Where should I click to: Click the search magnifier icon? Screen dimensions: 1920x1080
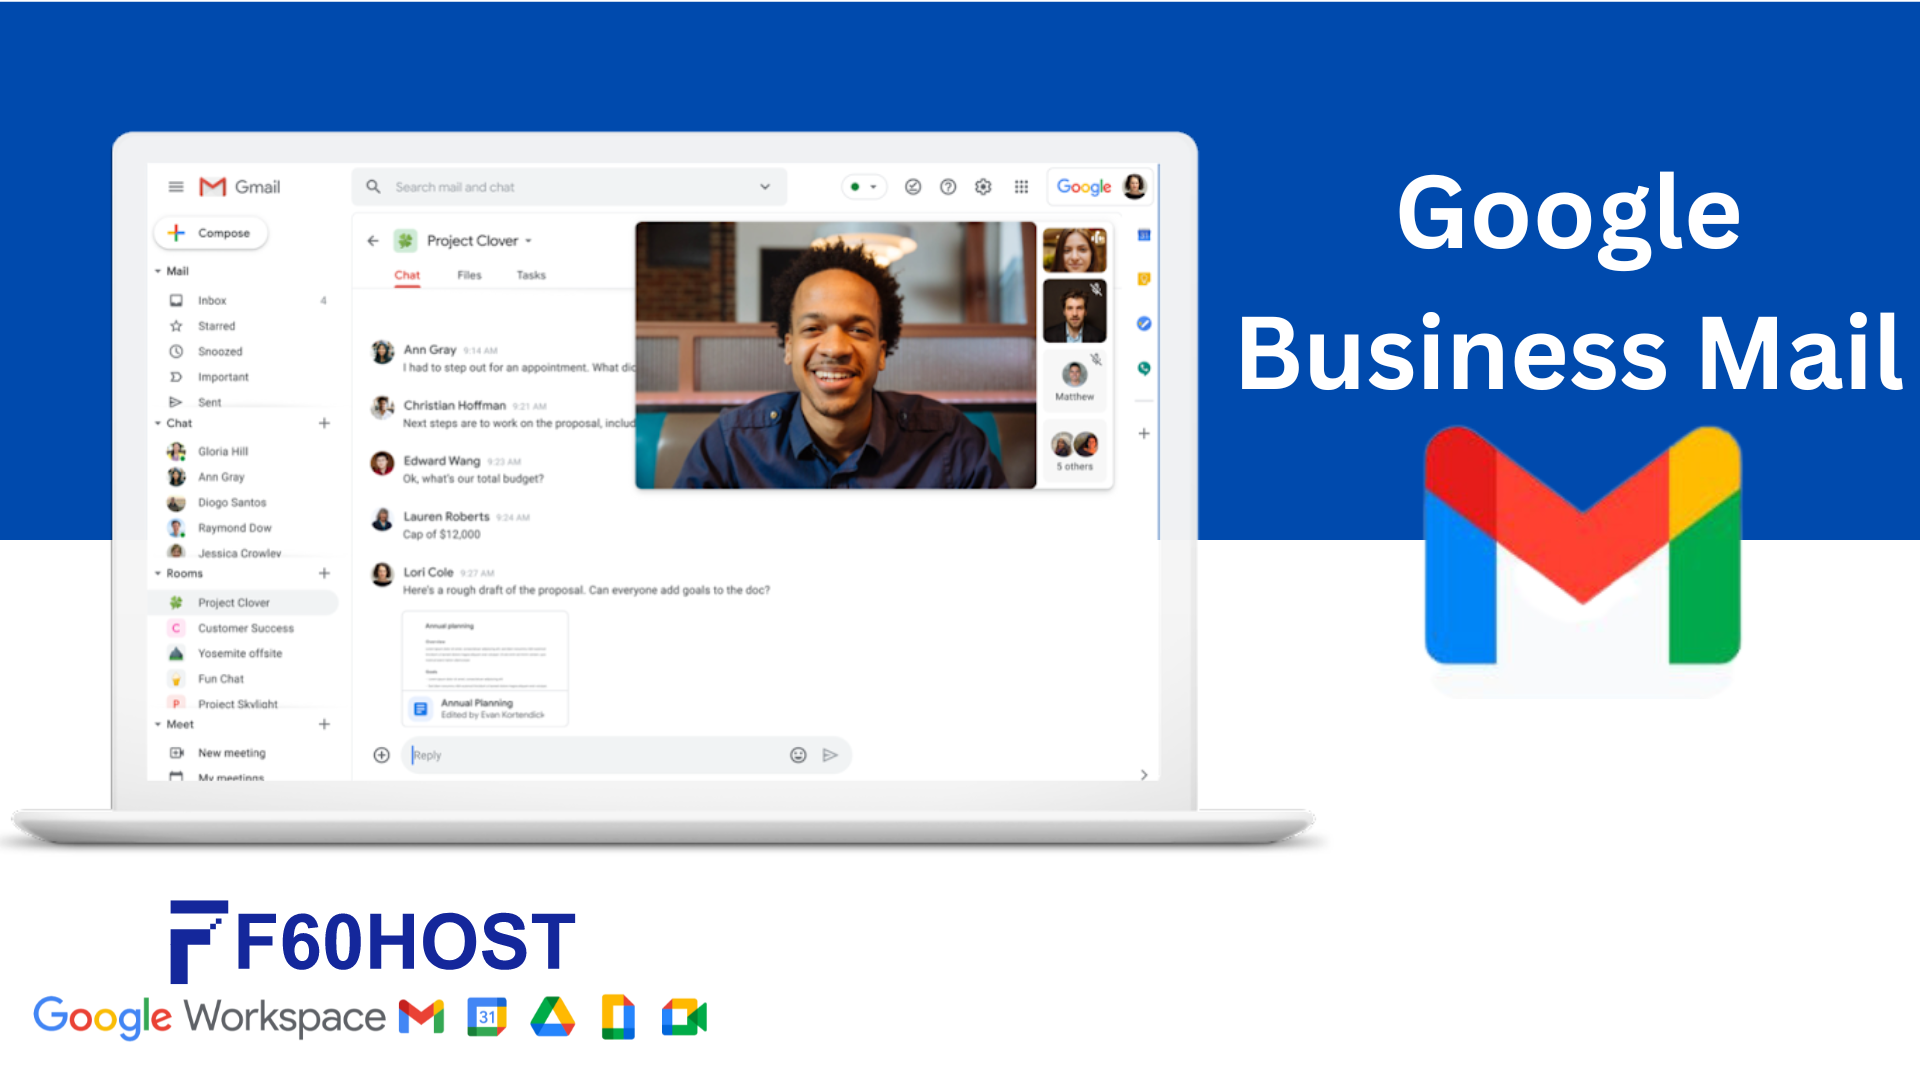pyautogui.click(x=373, y=187)
